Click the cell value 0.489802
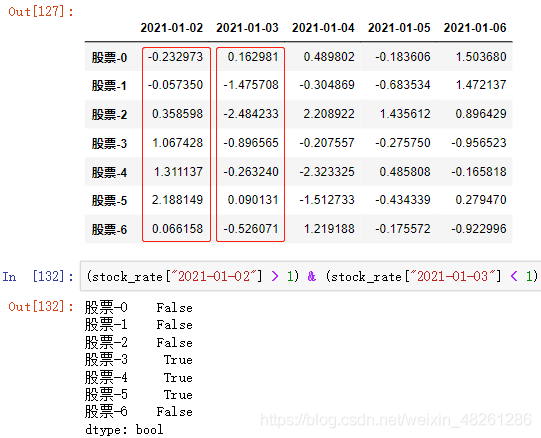 [329, 57]
